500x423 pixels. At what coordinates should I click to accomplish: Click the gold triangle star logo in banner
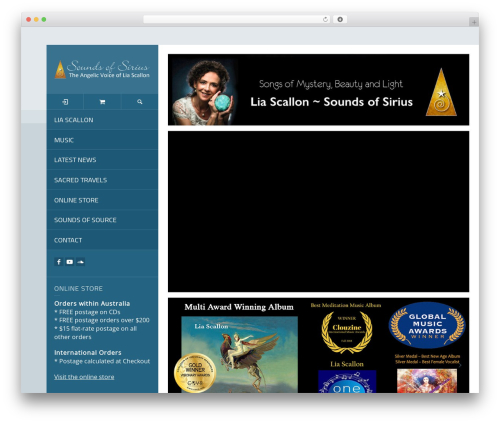(441, 92)
